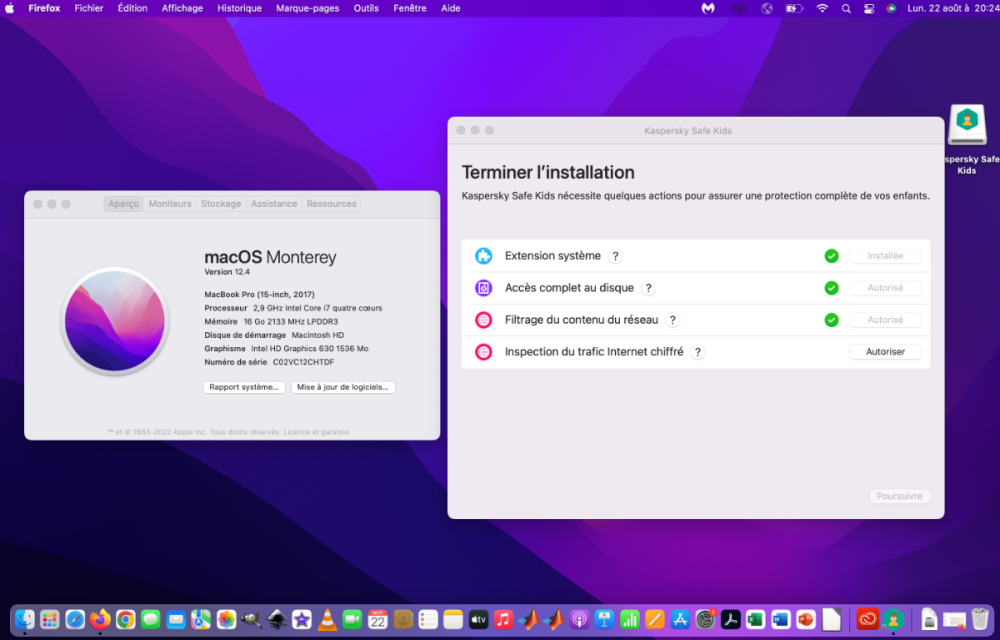Click the serial number C02VC12CHTDF

[x=304, y=362]
